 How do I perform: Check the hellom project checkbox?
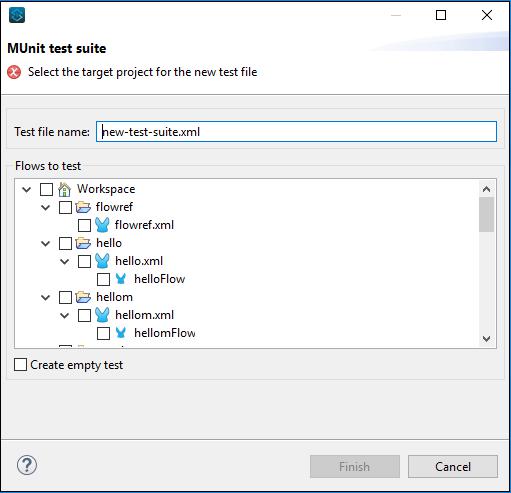coord(65,297)
